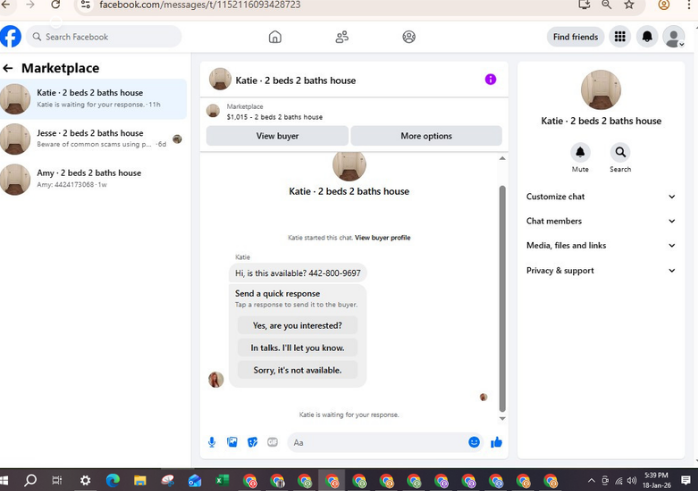Expand the Customize chat section
The height and width of the screenshot is (491, 698).
601,197
